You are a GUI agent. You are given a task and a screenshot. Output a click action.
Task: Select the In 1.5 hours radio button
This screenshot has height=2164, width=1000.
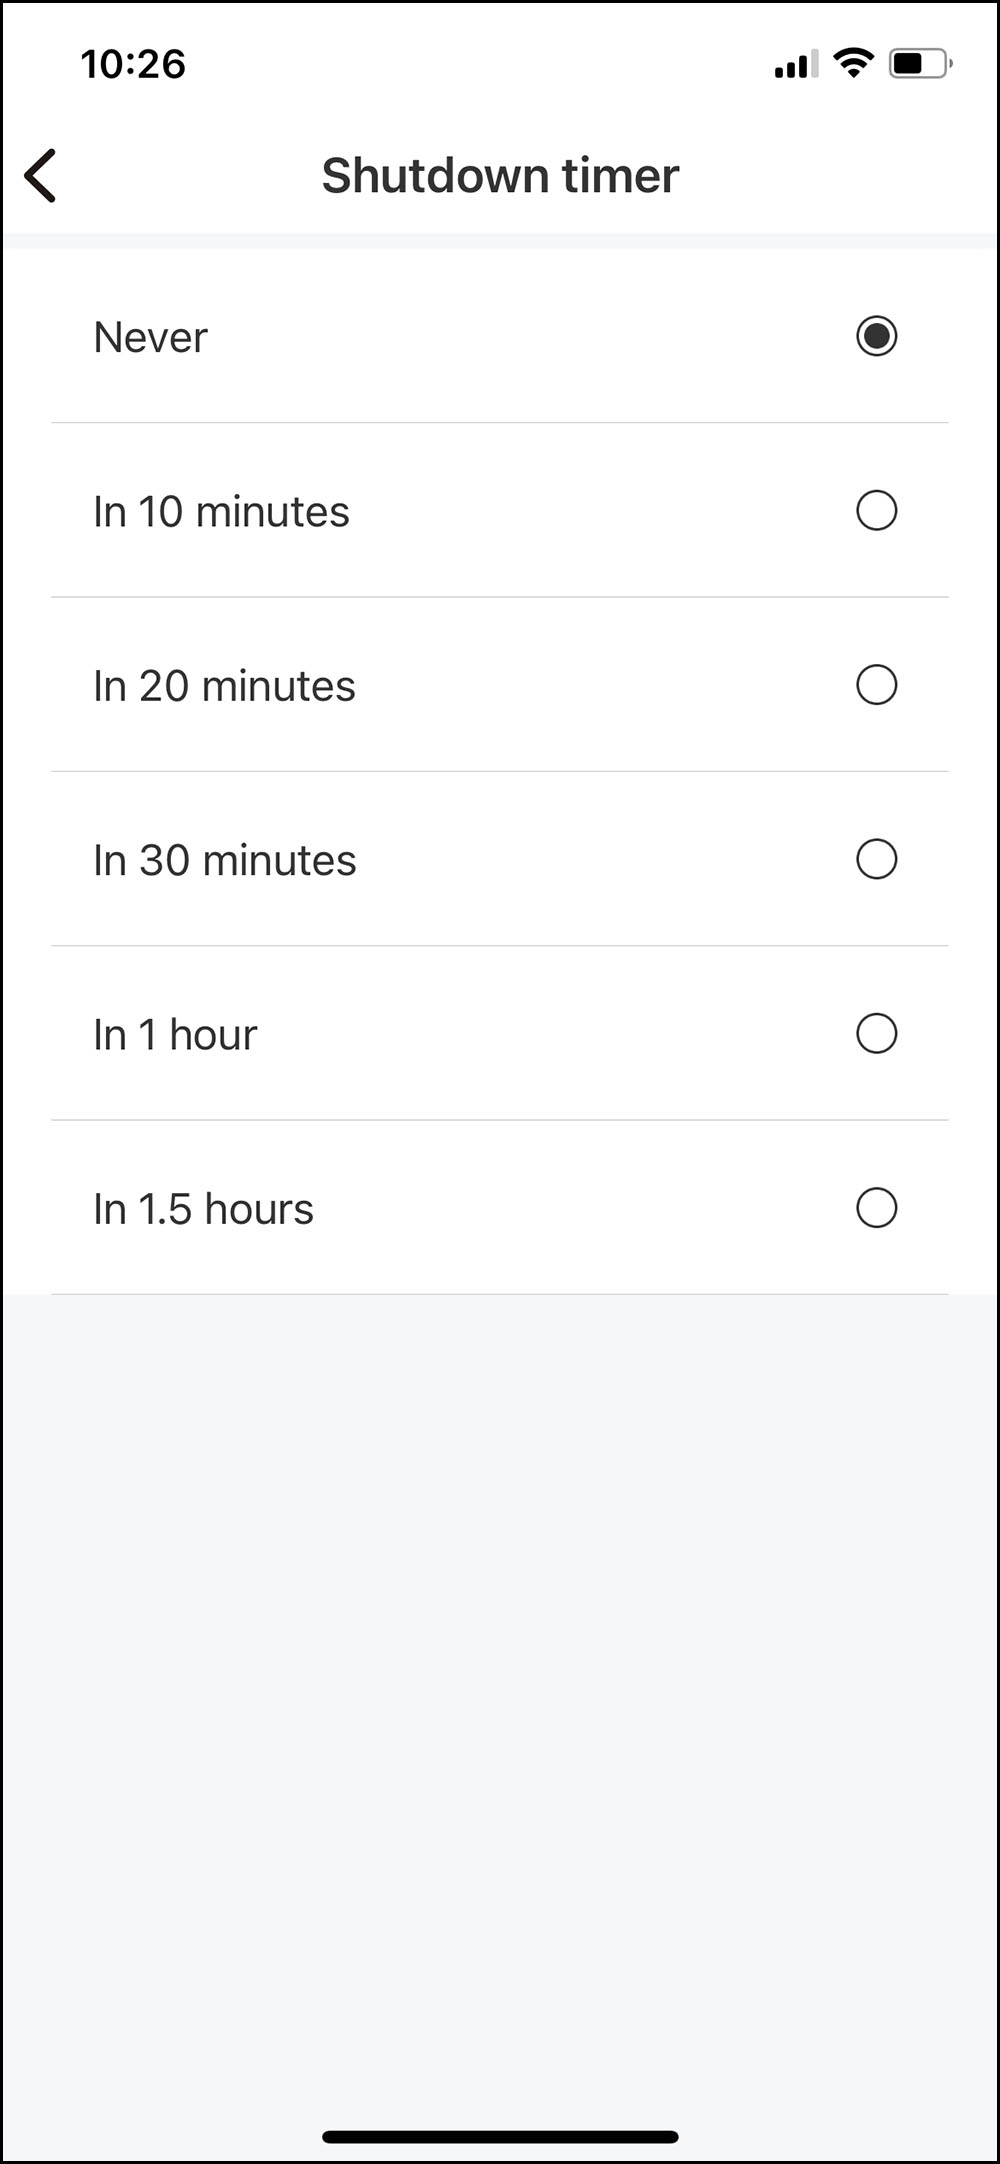(876, 1208)
